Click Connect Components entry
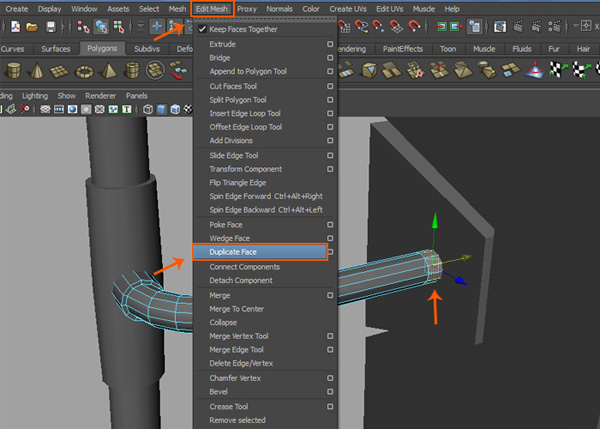This screenshot has height=429, width=600. click(x=245, y=267)
